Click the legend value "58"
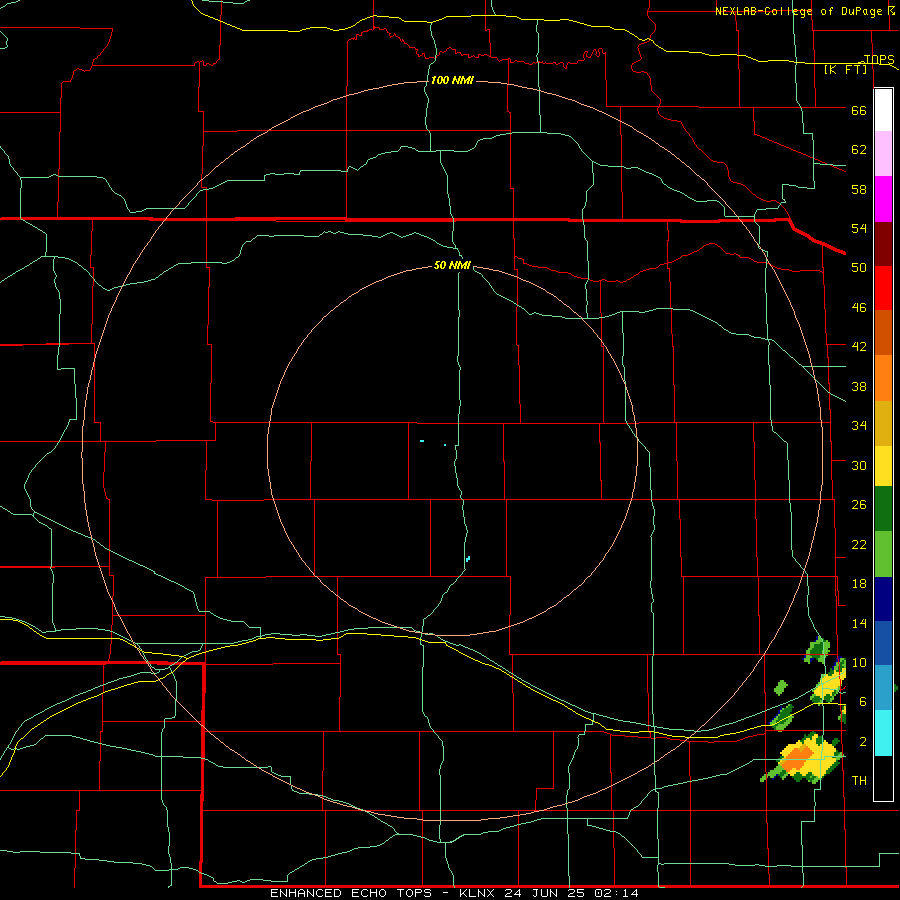Screen dimensions: 900x900 coord(859,189)
